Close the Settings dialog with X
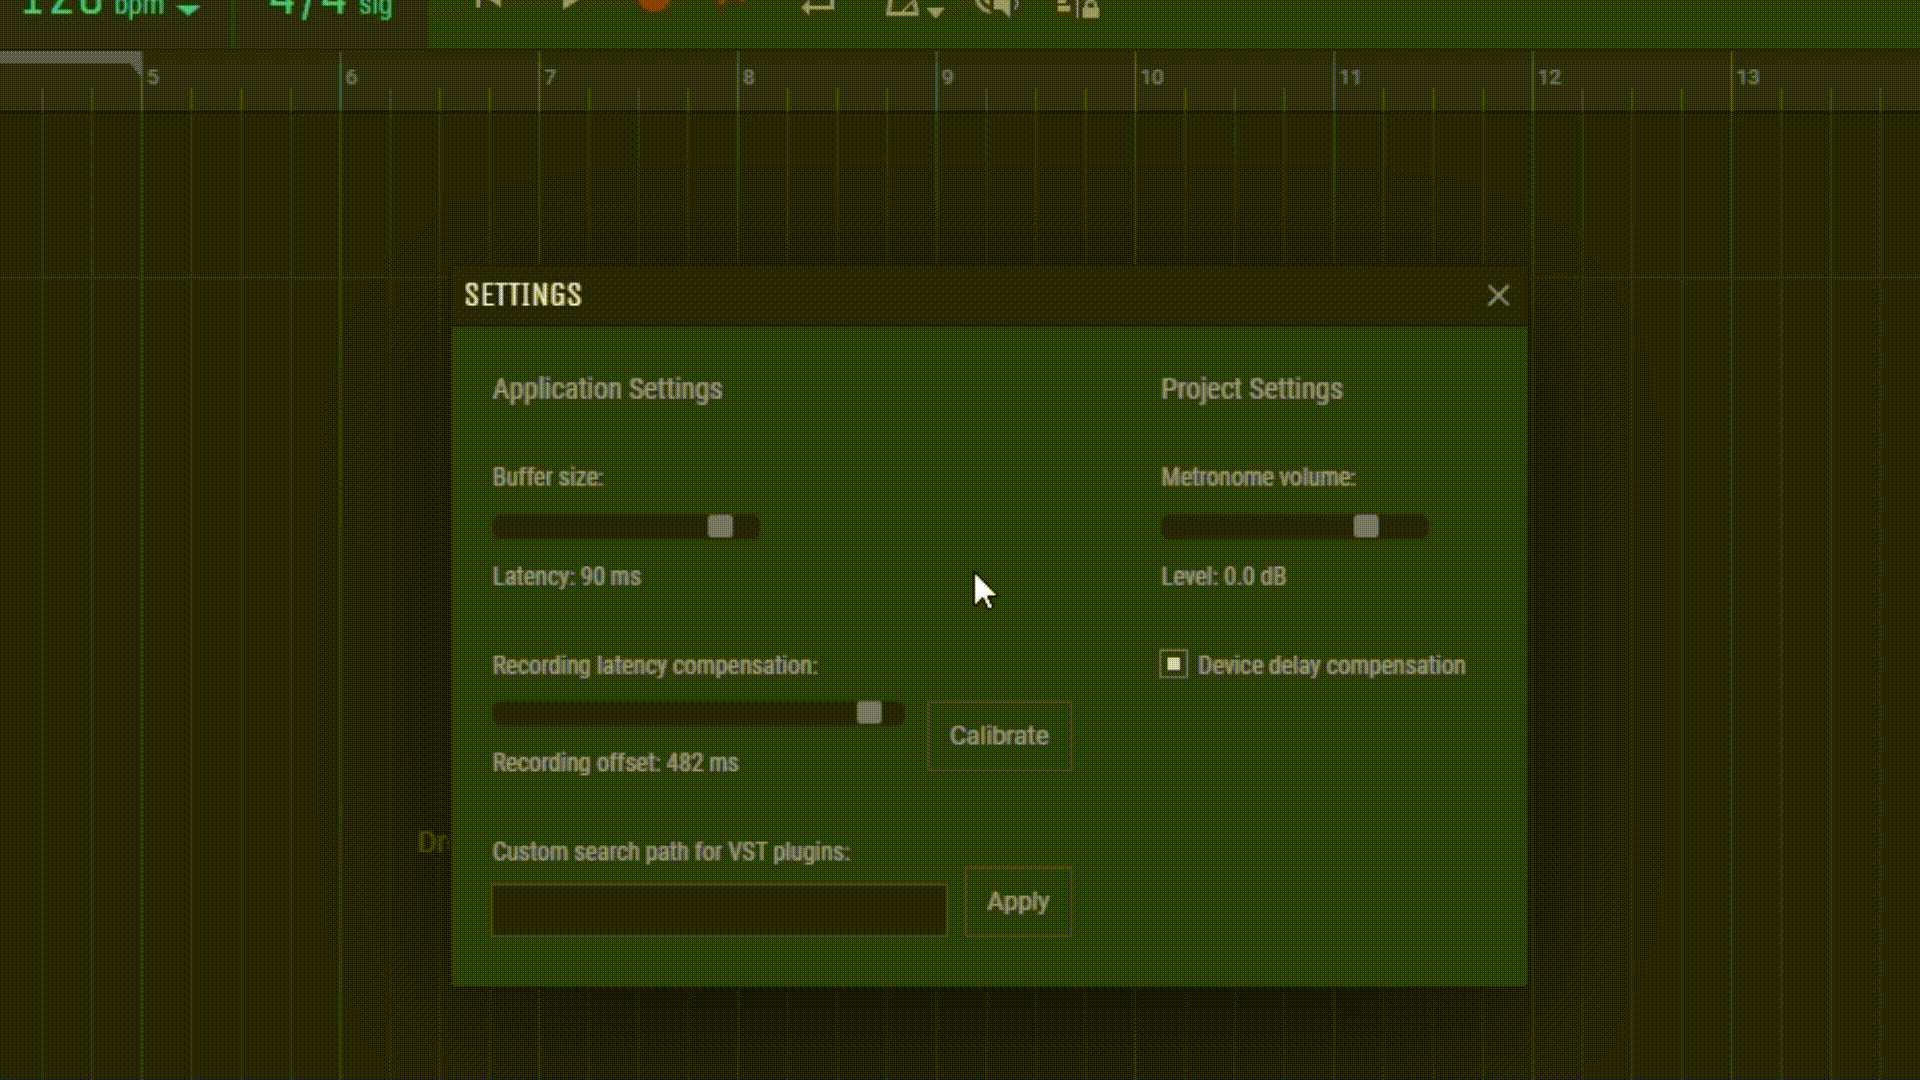 (1497, 296)
